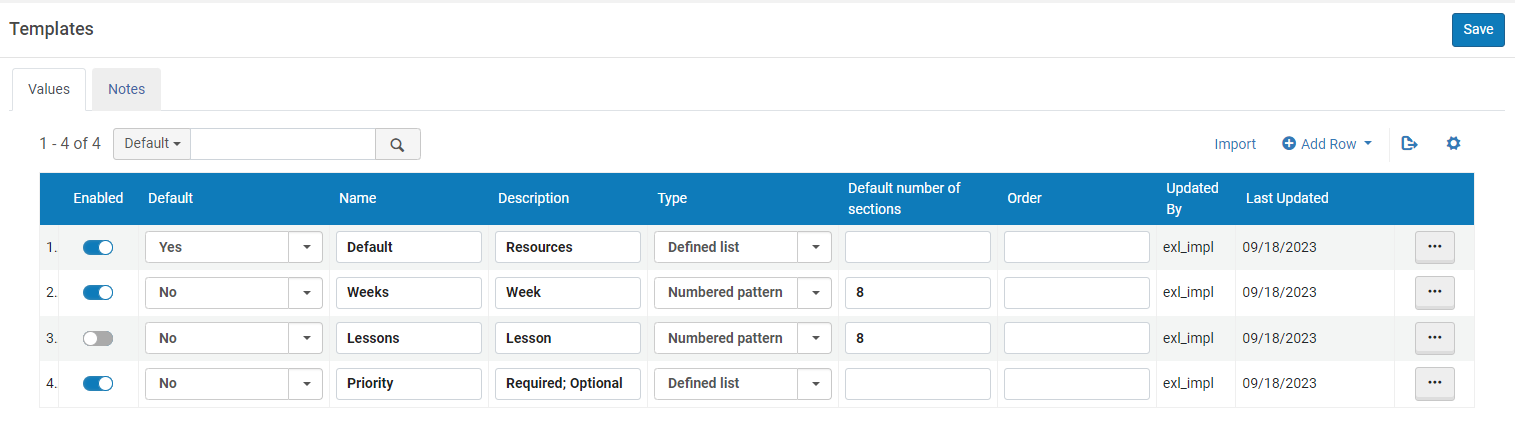This screenshot has width=1515, height=423.
Task: Open Default column dropdown for Priority row
Action: (306, 383)
